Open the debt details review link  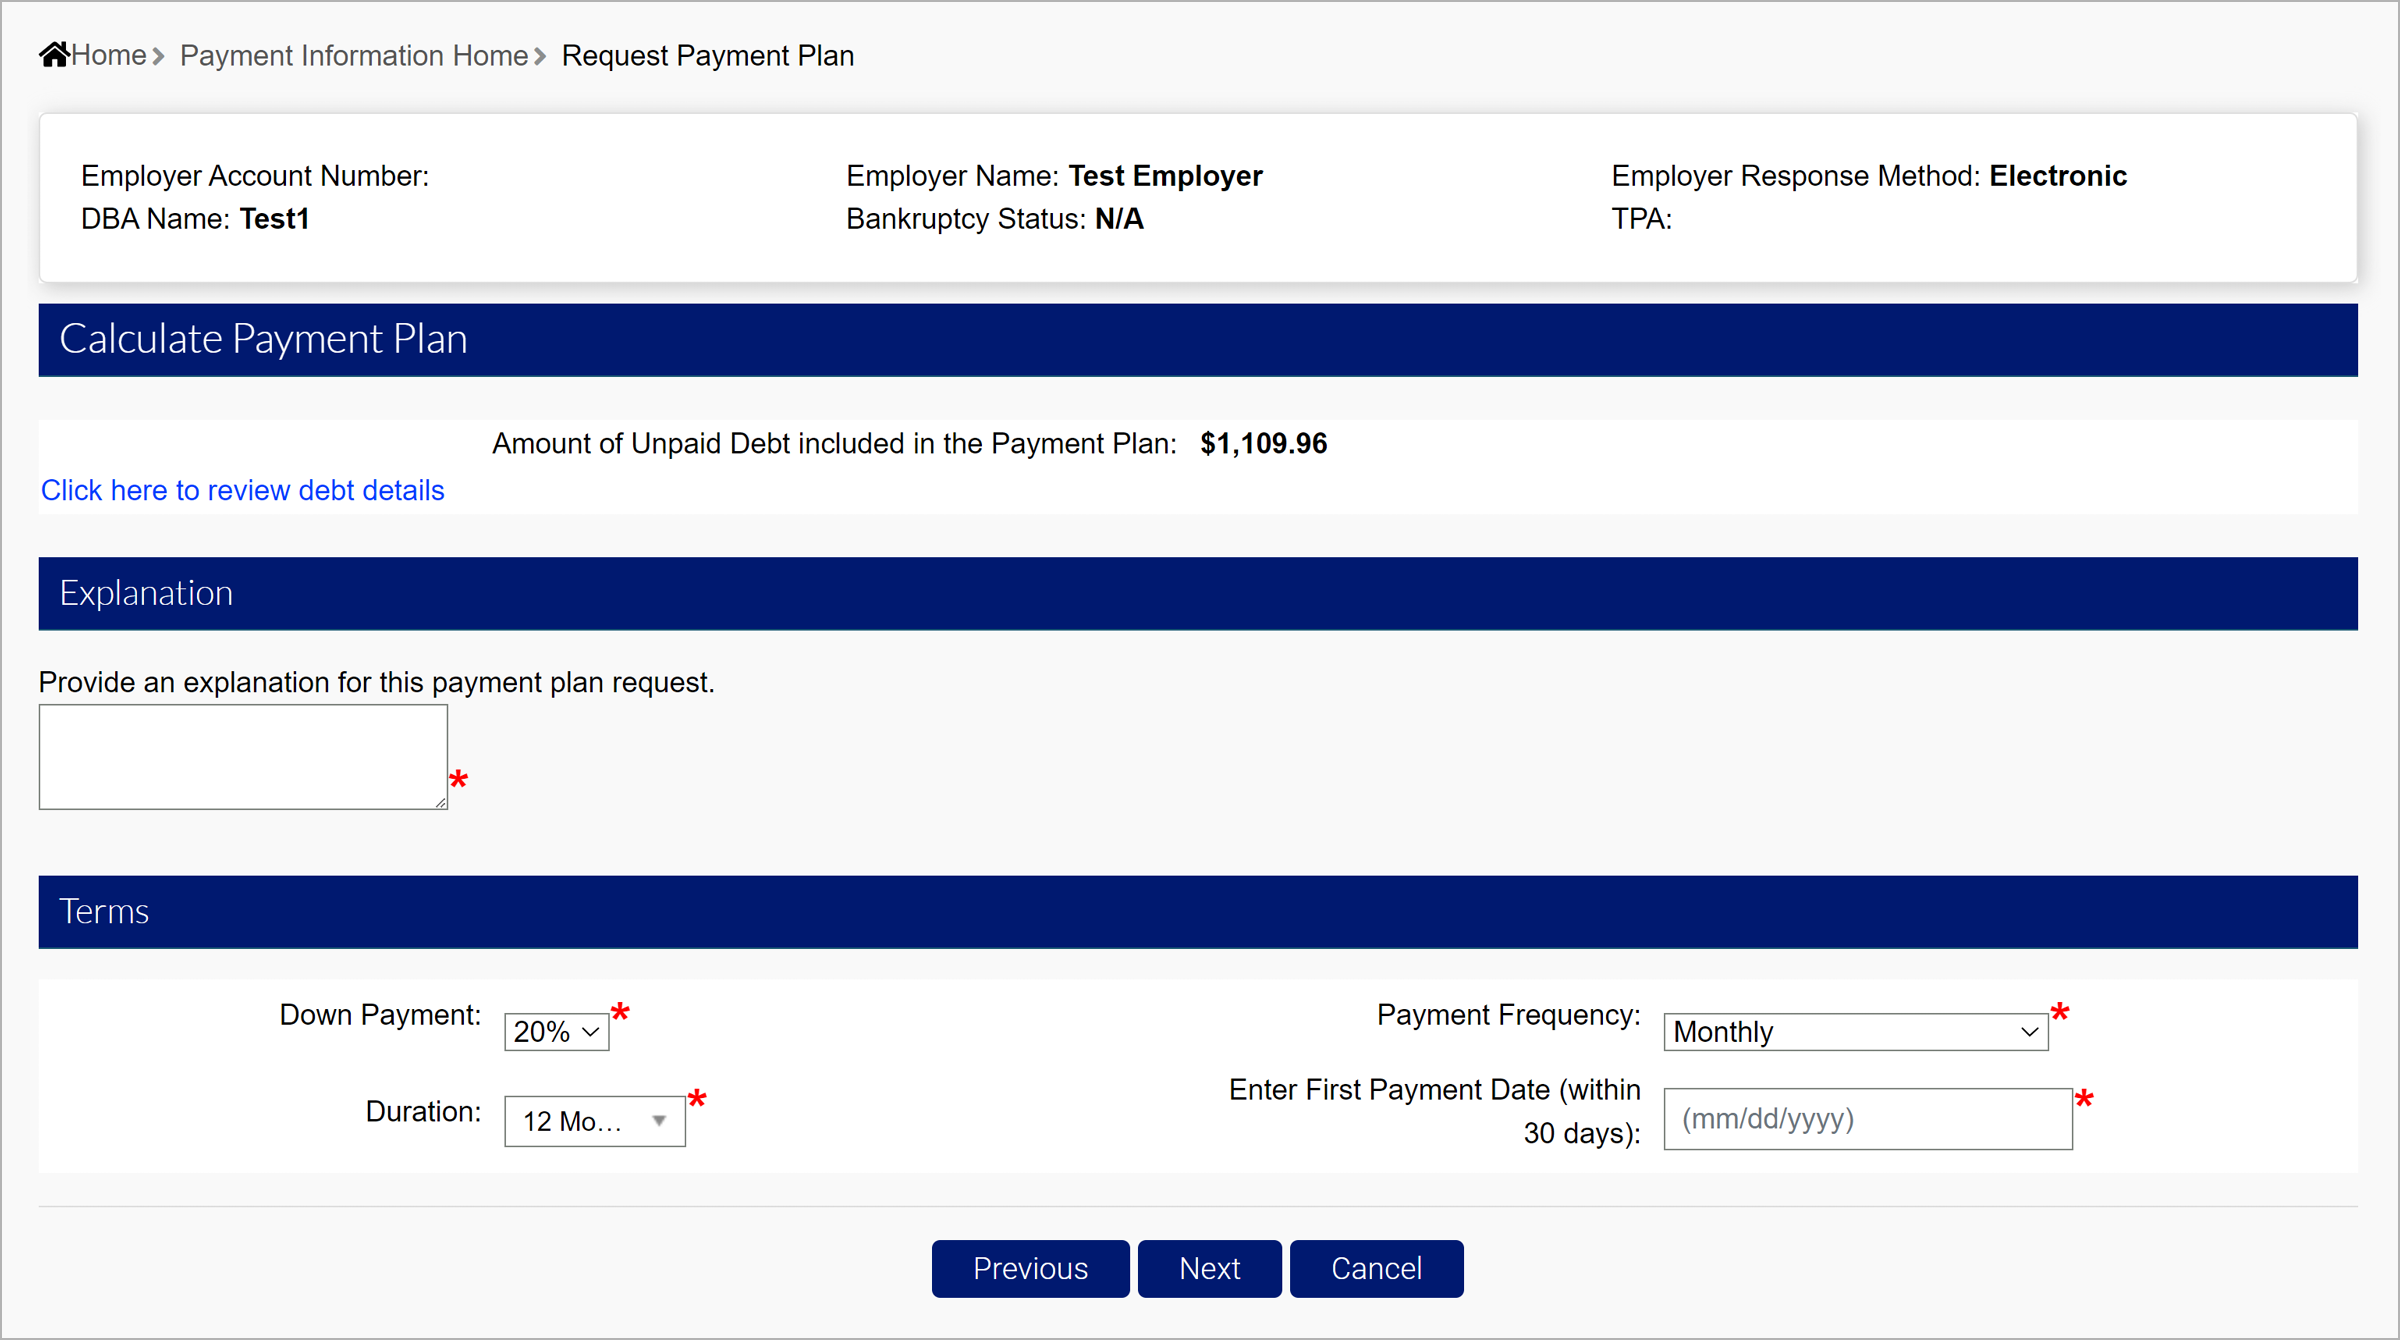click(242, 490)
